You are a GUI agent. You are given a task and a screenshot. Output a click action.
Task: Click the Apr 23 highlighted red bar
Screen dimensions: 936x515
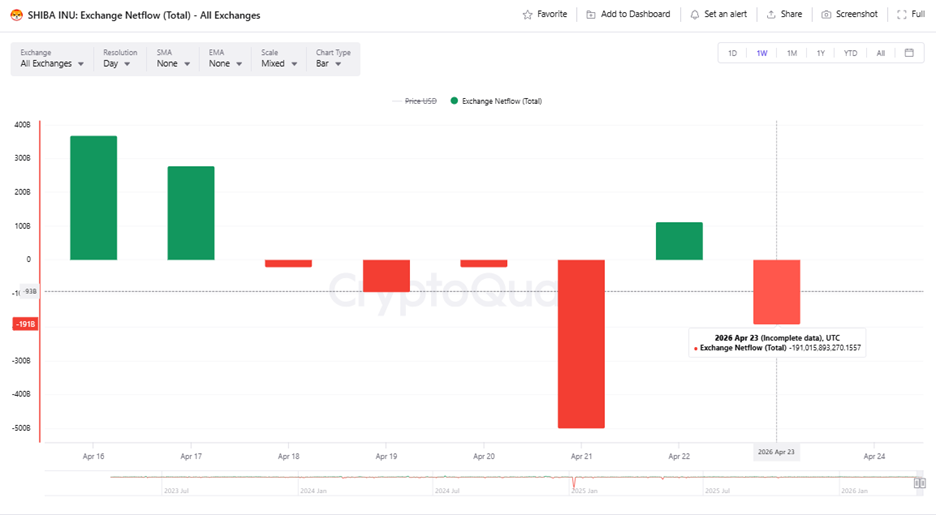click(x=777, y=292)
